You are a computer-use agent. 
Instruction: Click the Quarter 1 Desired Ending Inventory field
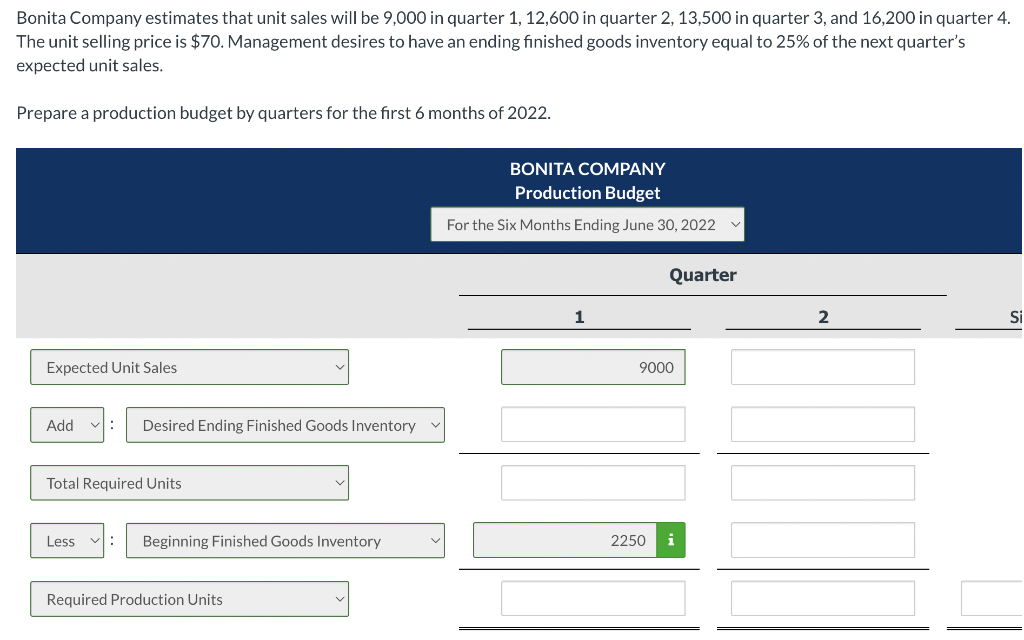[592, 424]
